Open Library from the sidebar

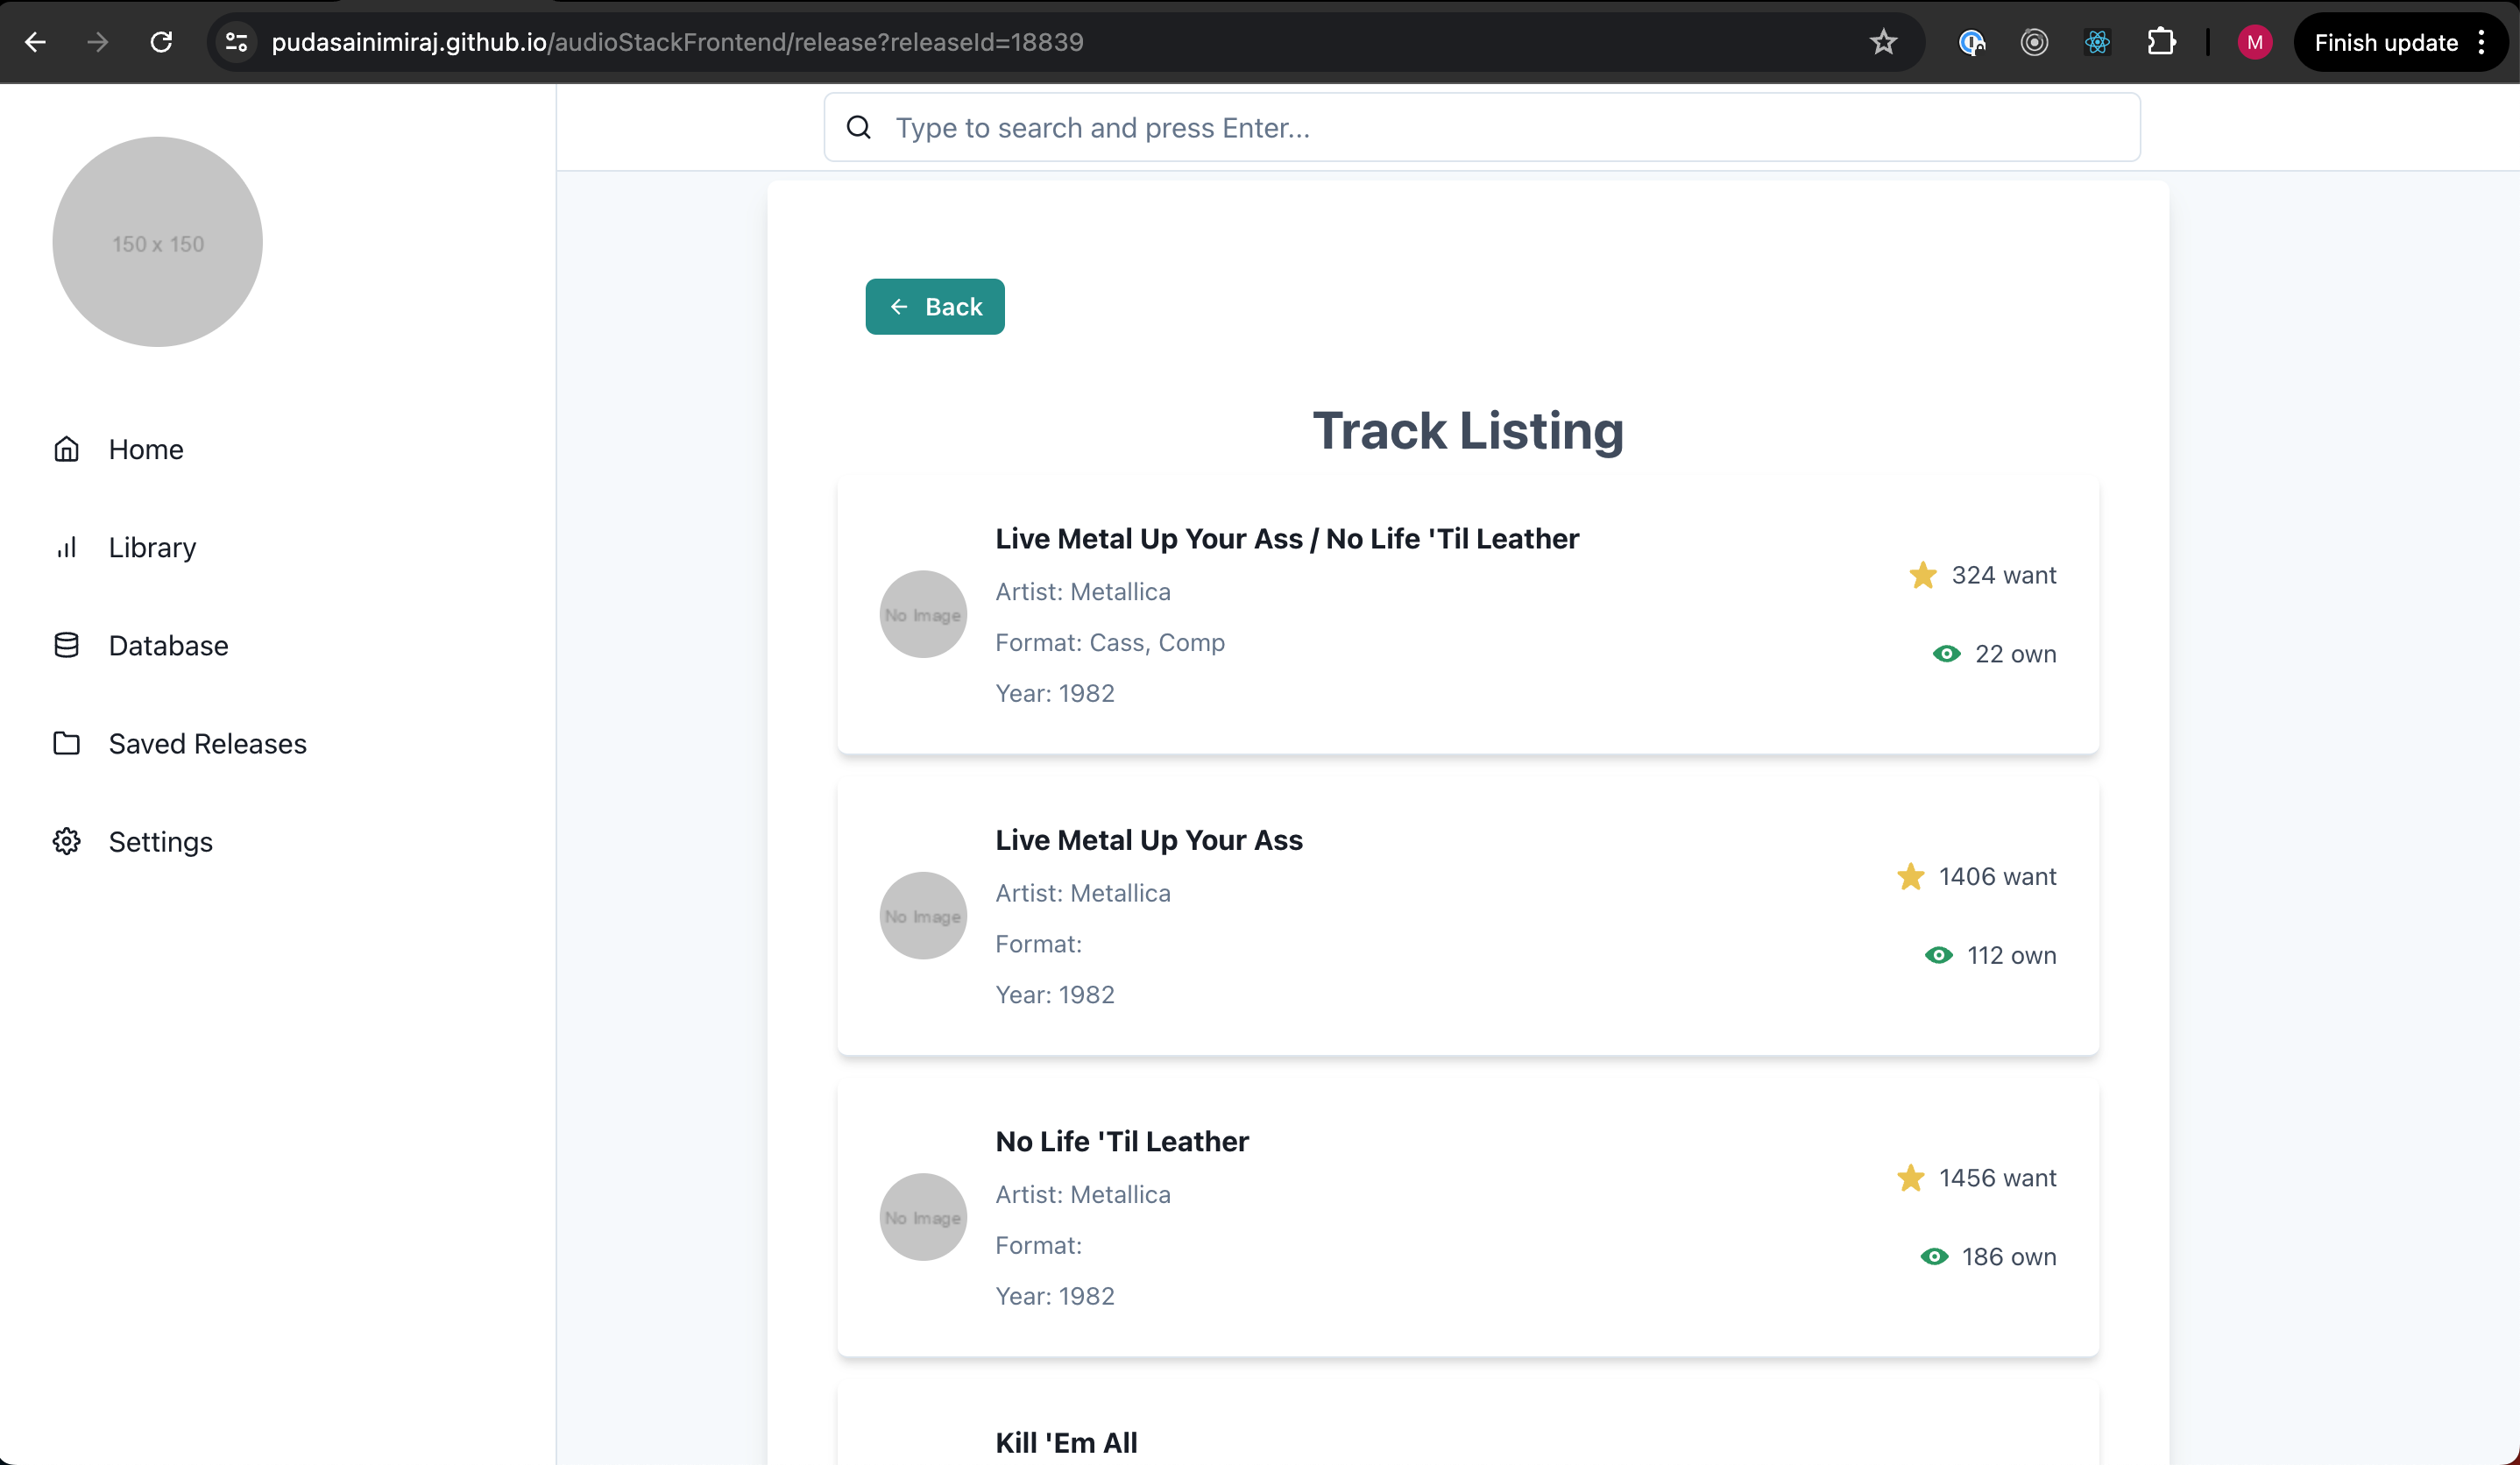pos(152,547)
